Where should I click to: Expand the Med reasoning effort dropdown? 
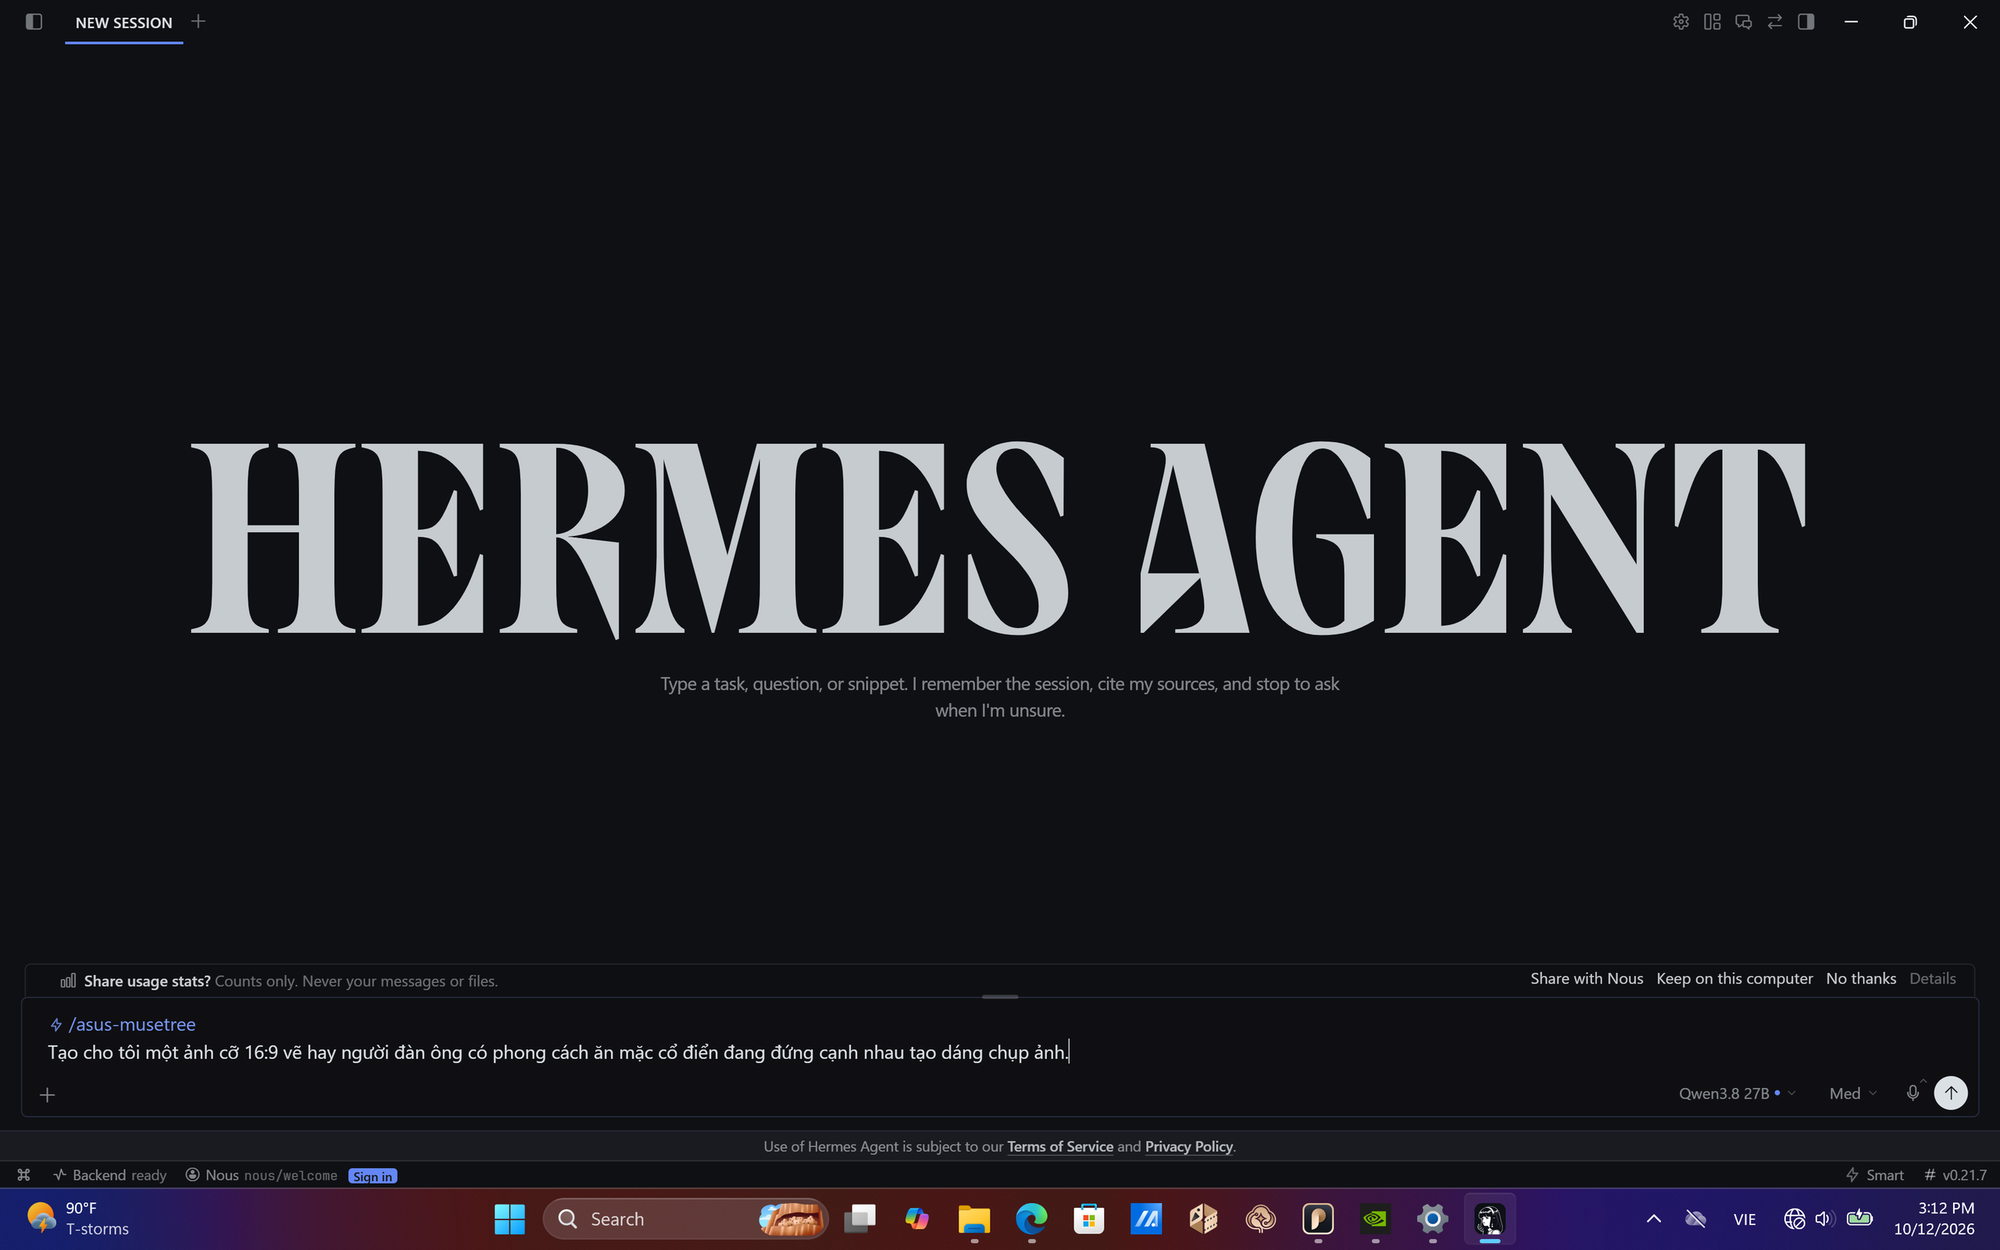pyautogui.click(x=1853, y=1094)
